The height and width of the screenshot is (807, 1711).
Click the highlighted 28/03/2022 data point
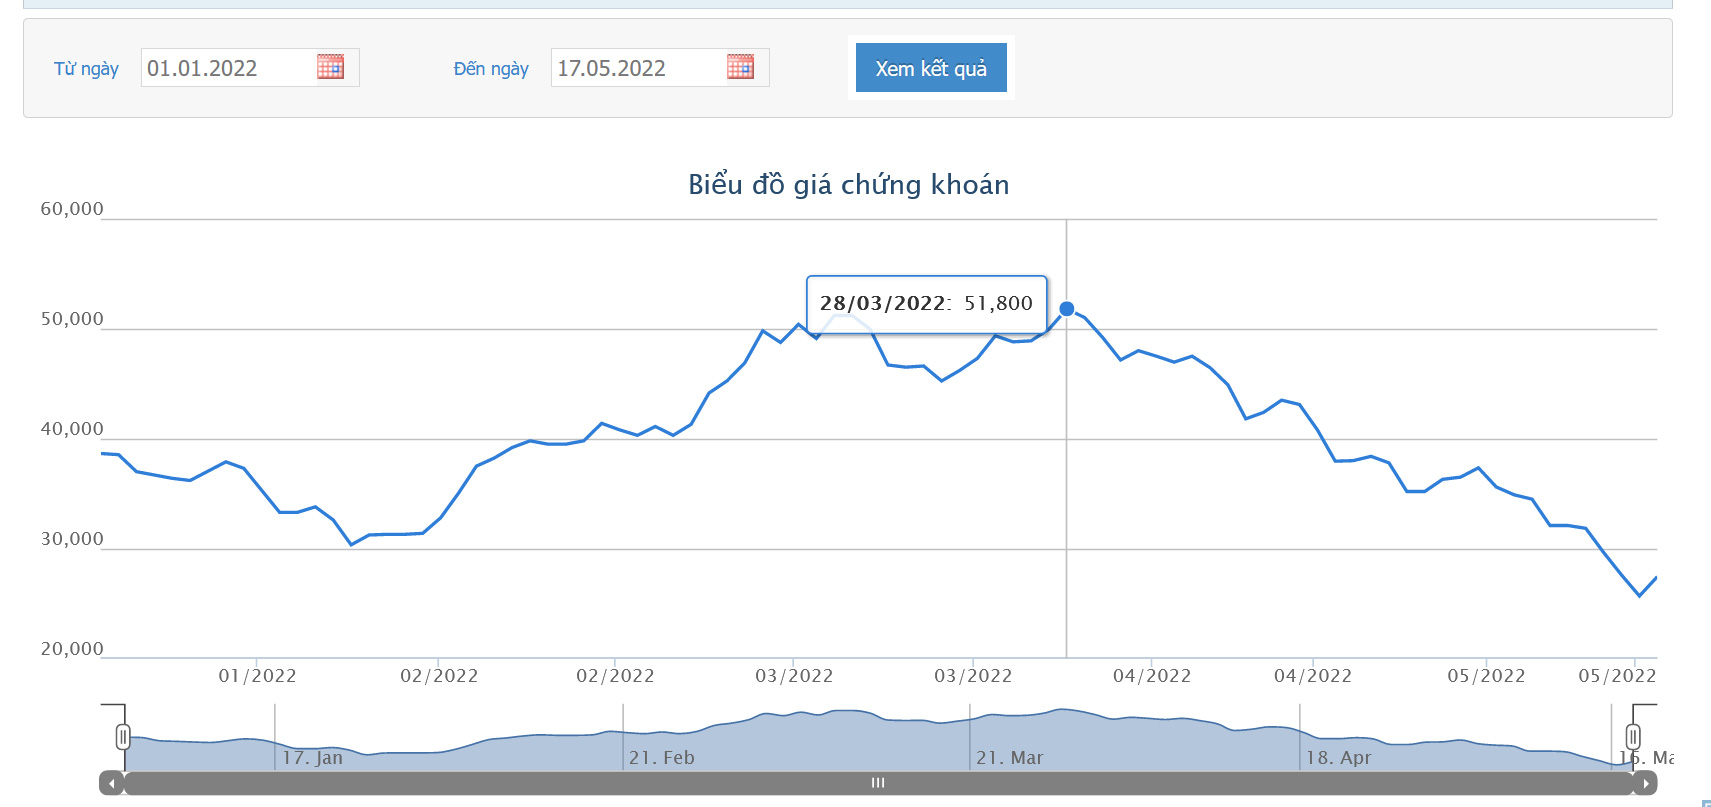tap(1067, 309)
